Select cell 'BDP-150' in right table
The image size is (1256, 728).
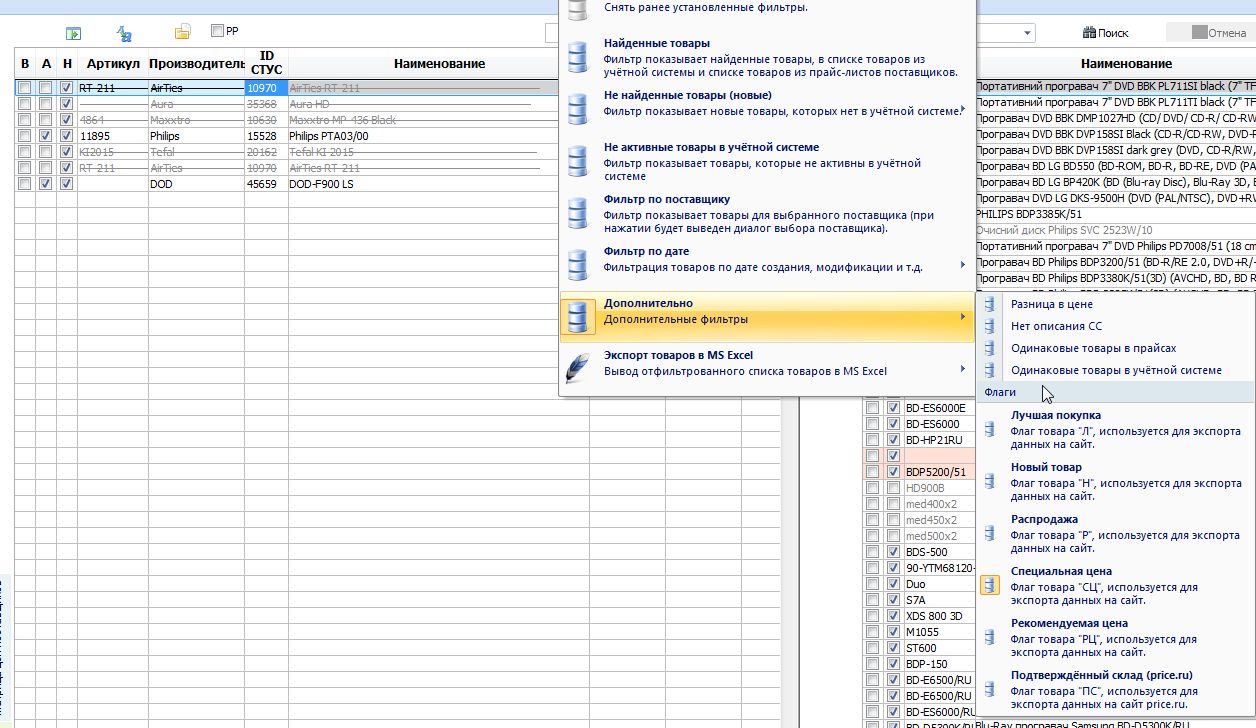[938, 664]
